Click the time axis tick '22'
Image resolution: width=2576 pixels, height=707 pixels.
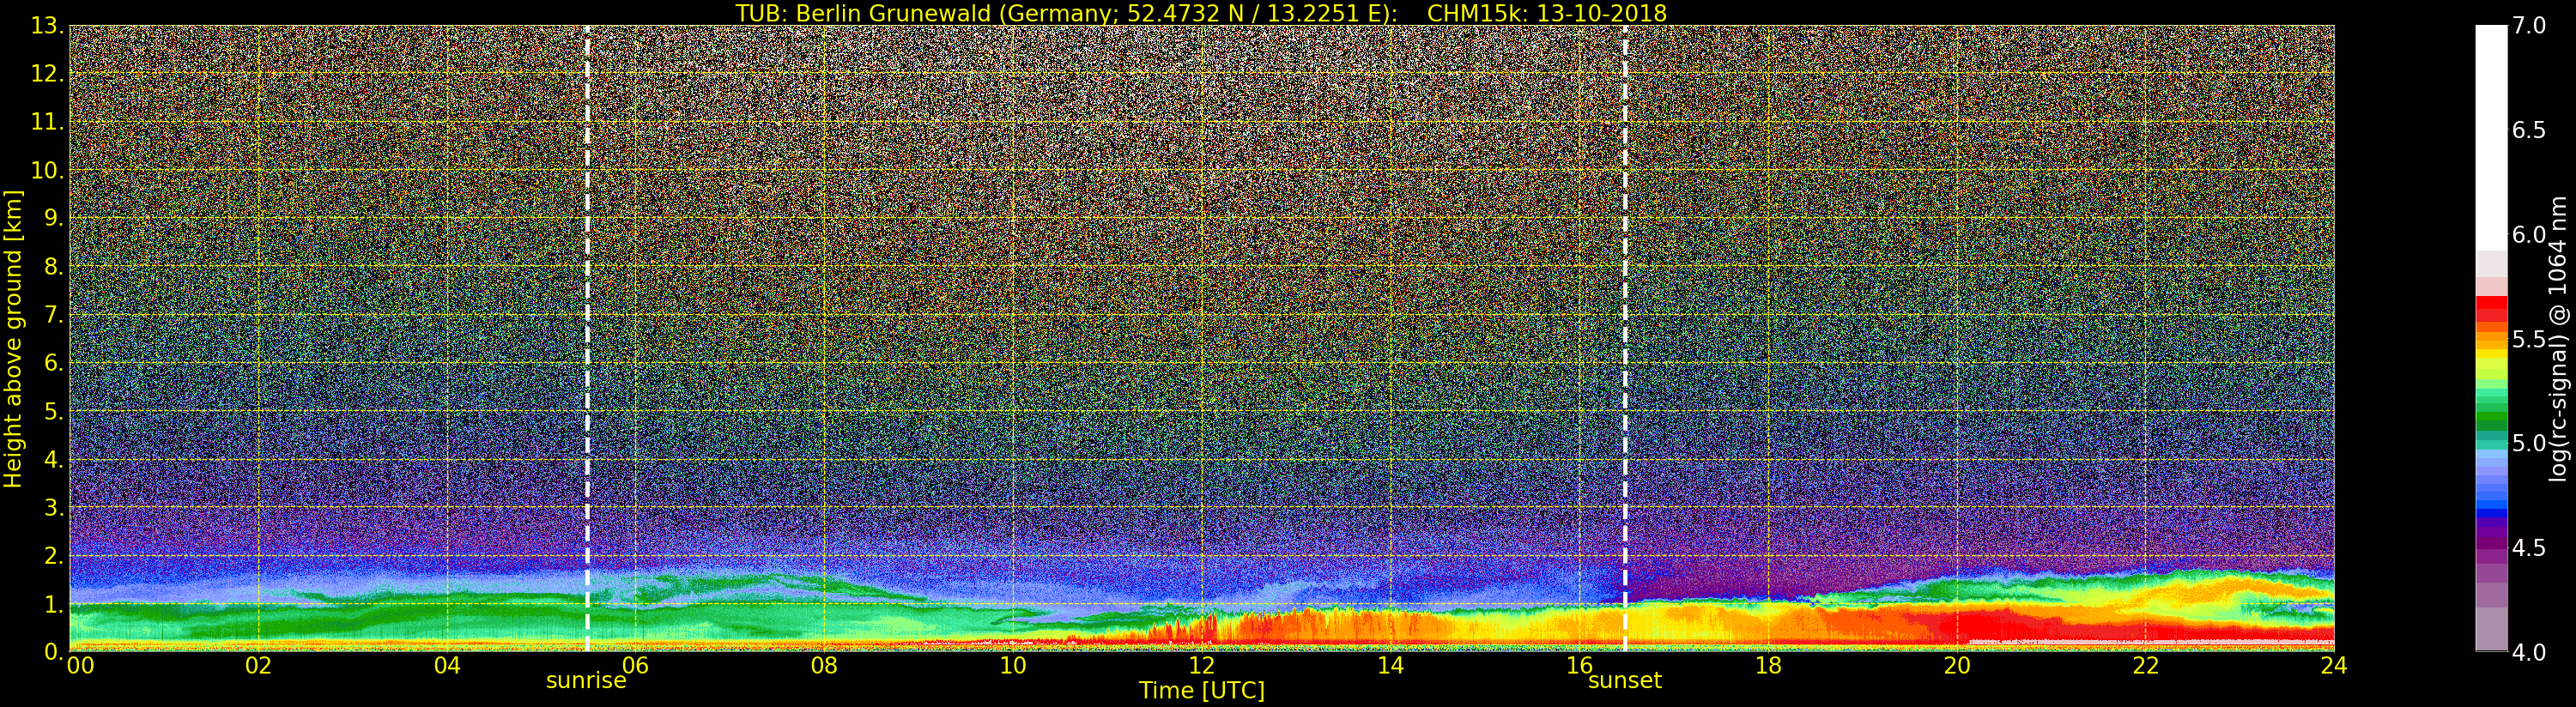[x=2146, y=665]
